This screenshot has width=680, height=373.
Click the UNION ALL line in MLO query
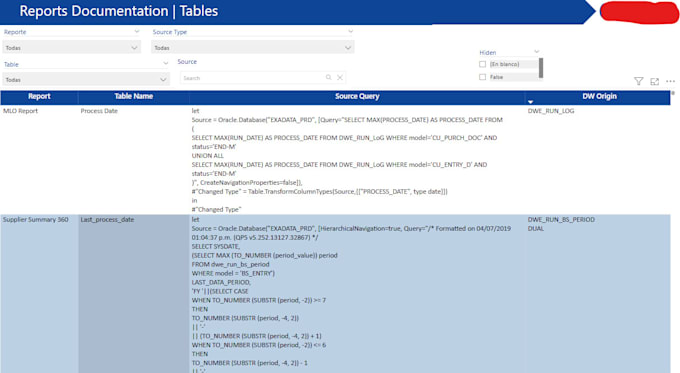208,156
